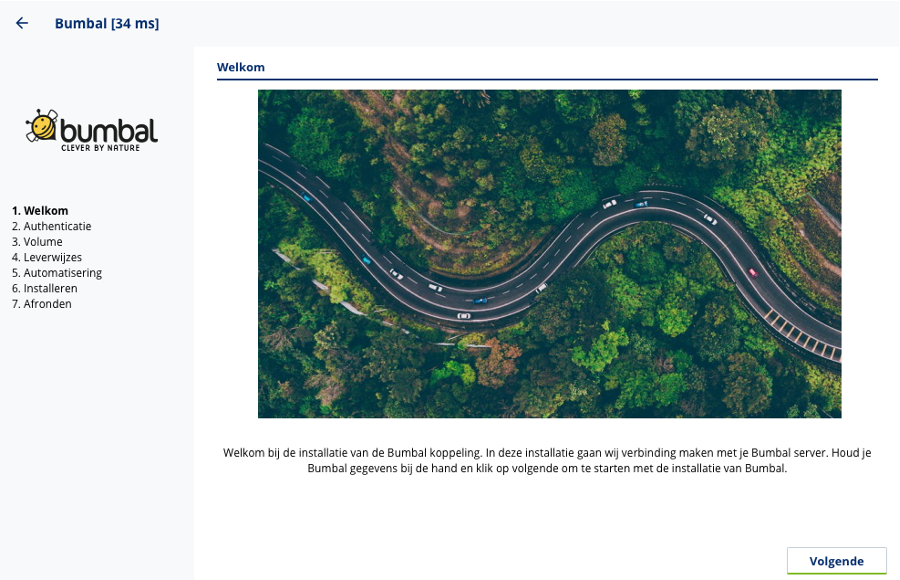Click the Welkom section heading

(x=241, y=67)
